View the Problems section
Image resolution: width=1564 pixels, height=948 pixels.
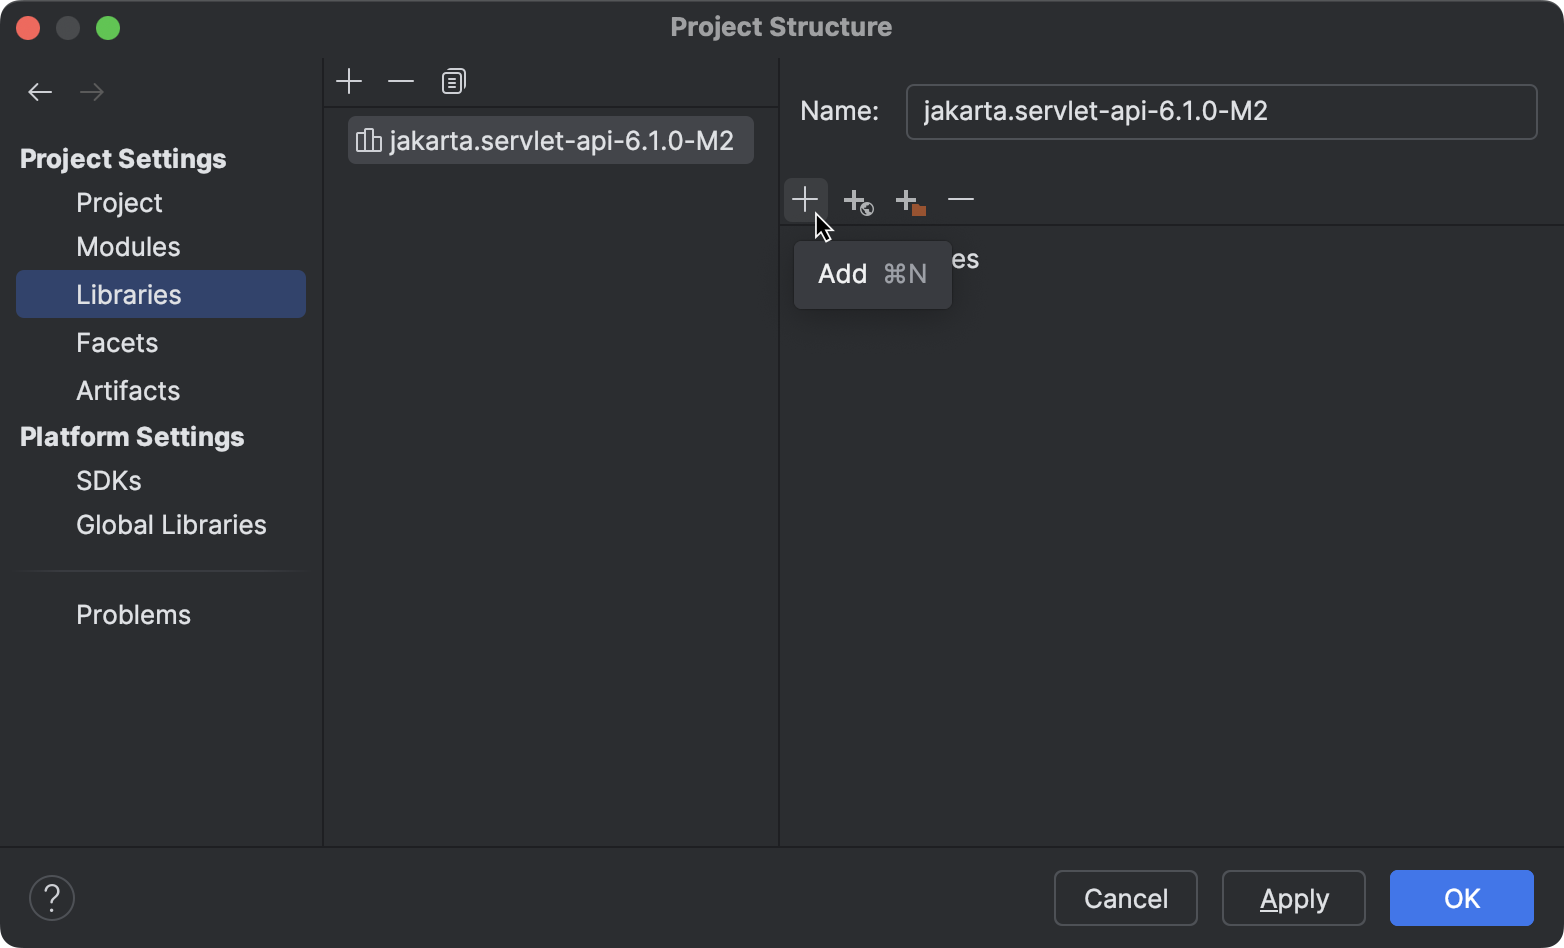[133, 614]
